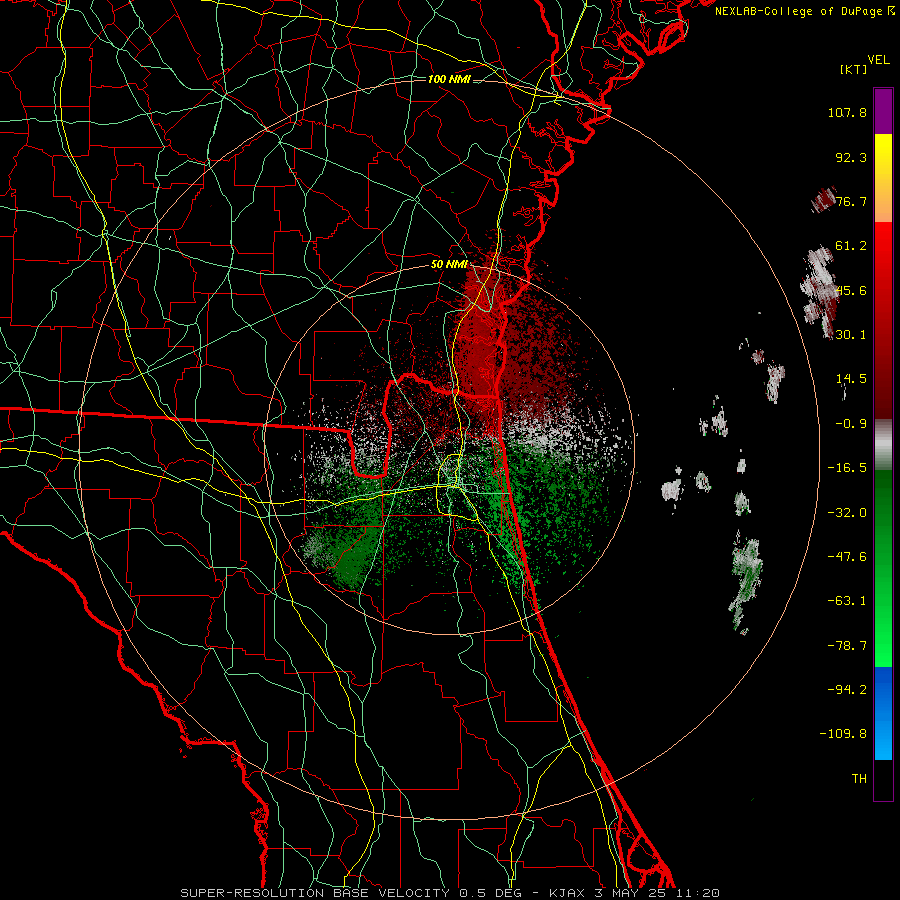Select the -16.5 scale value
This screenshot has width=900, height=900.
(x=847, y=468)
